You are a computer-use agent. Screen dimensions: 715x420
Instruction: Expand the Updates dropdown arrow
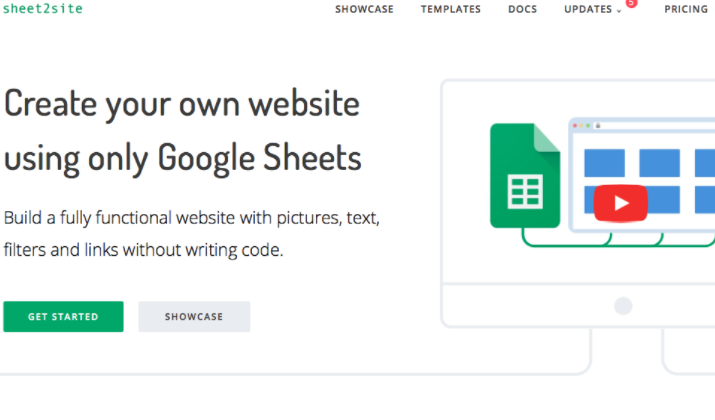pyautogui.click(x=619, y=11)
